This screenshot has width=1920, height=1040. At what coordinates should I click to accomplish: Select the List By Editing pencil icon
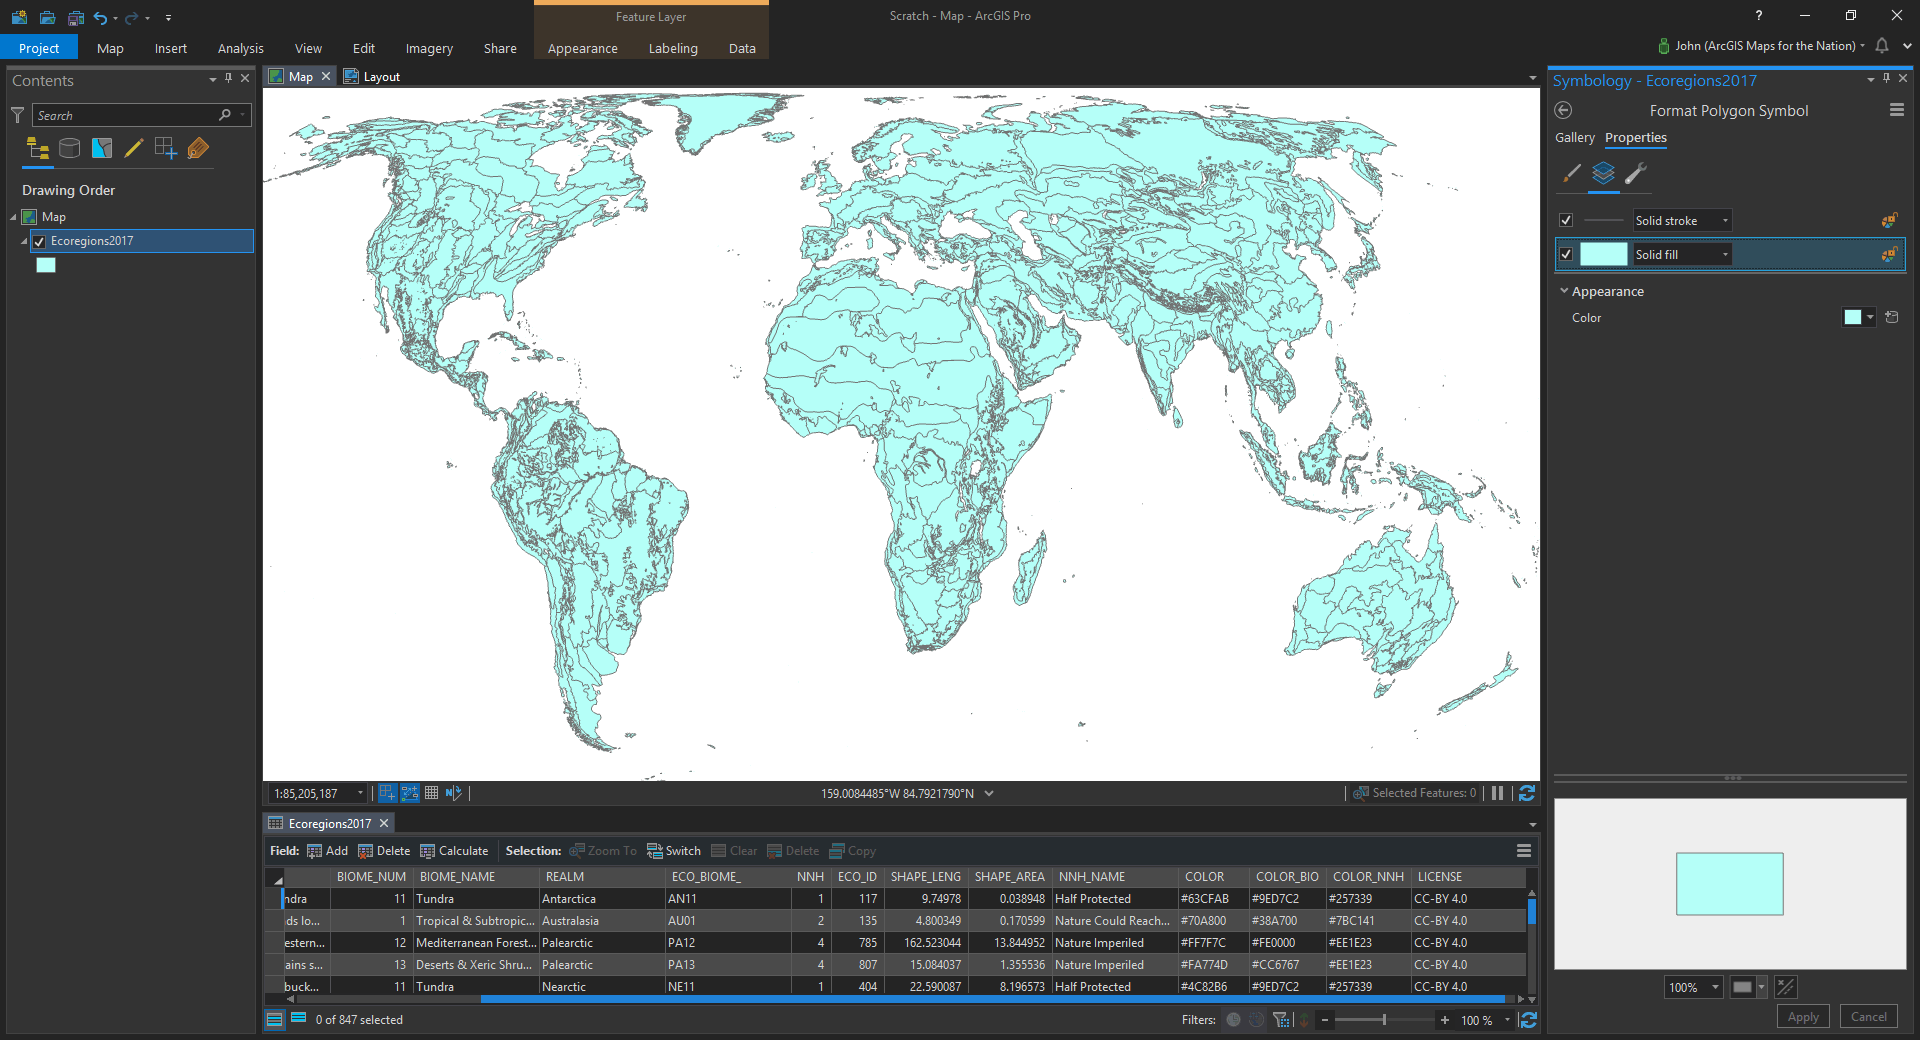click(x=133, y=149)
